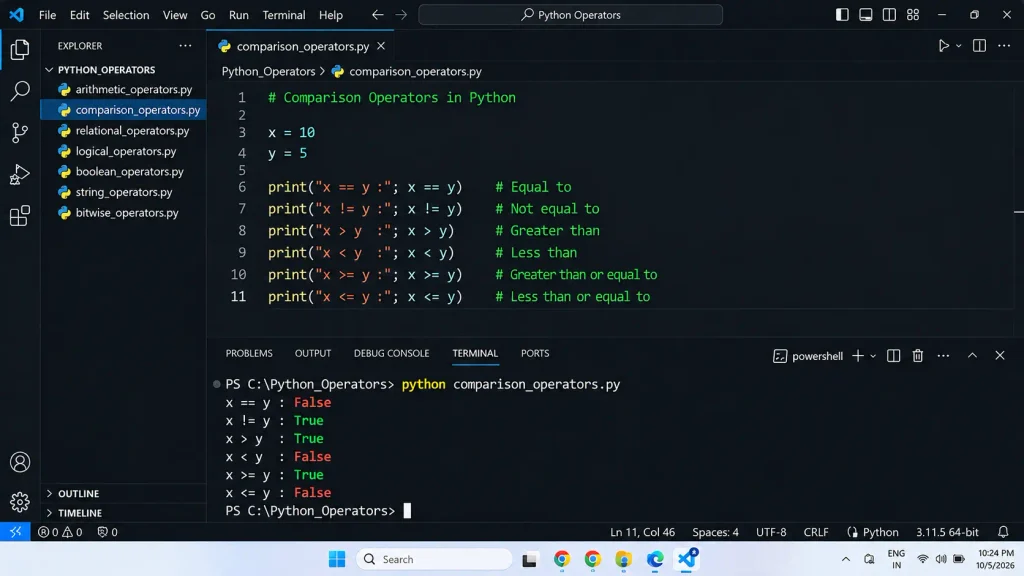The image size is (1024, 576).
Task: Switch to the PROBLEMS tab
Action: (x=249, y=353)
